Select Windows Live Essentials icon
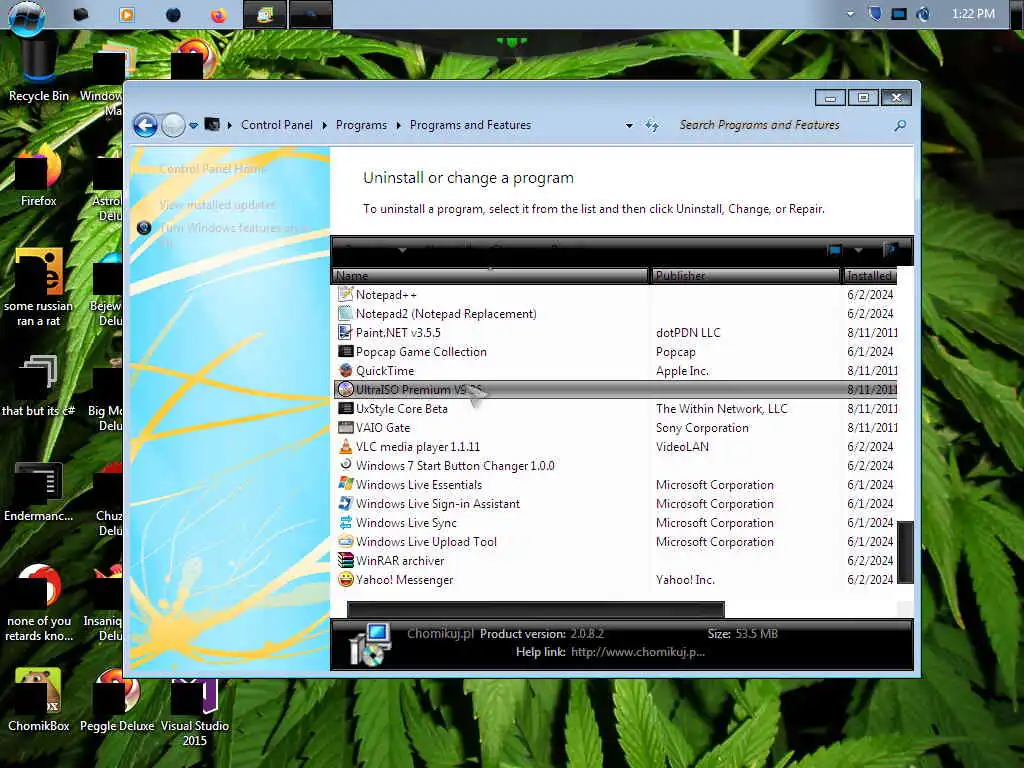Image resolution: width=1024 pixels, height=768 pixels. coord(345,484)
